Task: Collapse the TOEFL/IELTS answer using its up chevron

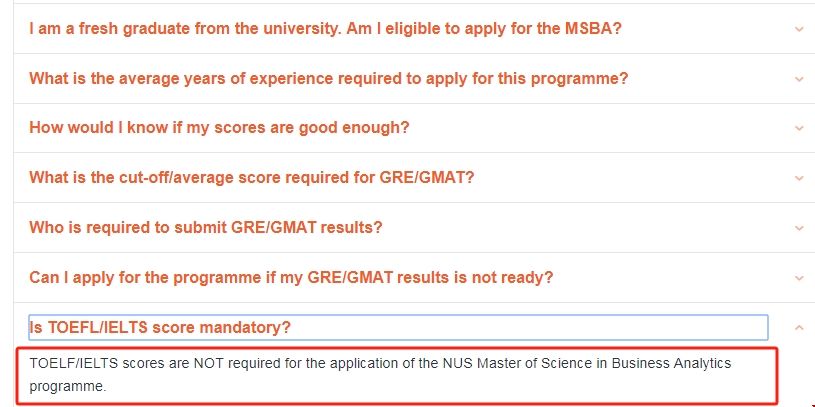Action: pos(798,327)
